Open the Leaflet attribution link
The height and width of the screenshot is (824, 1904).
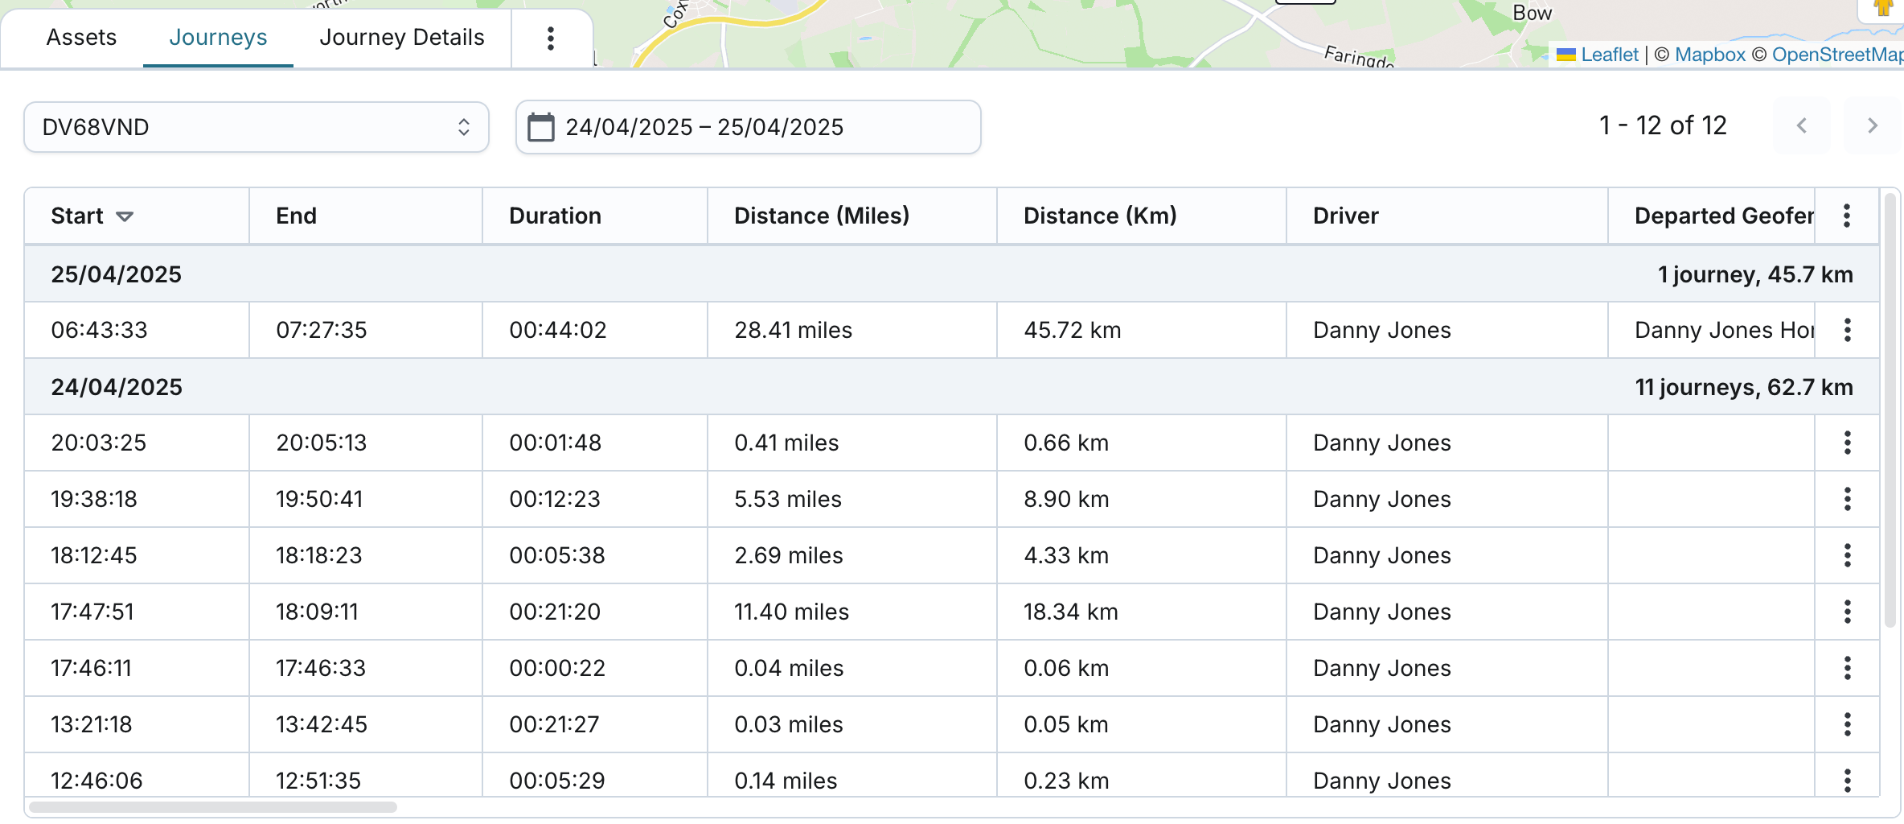1609,55
